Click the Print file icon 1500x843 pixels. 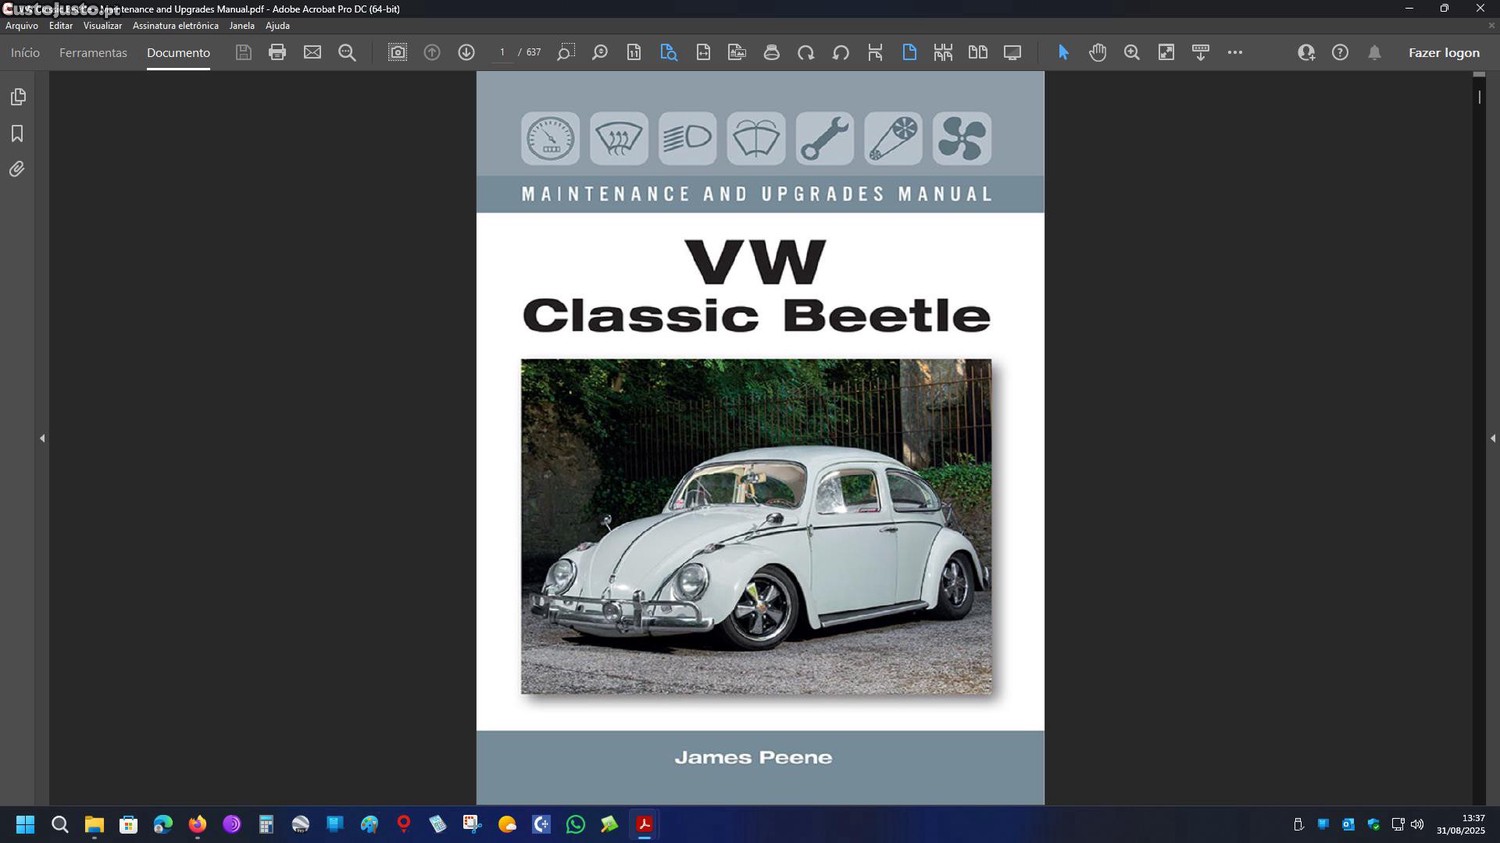coord(277,52)
